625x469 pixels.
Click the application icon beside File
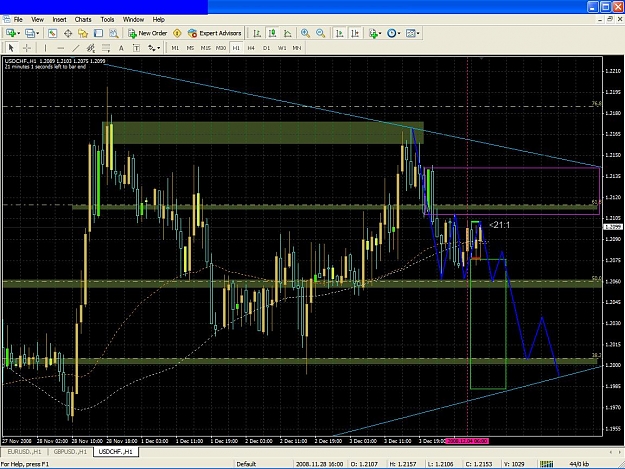tap(6, 19)
